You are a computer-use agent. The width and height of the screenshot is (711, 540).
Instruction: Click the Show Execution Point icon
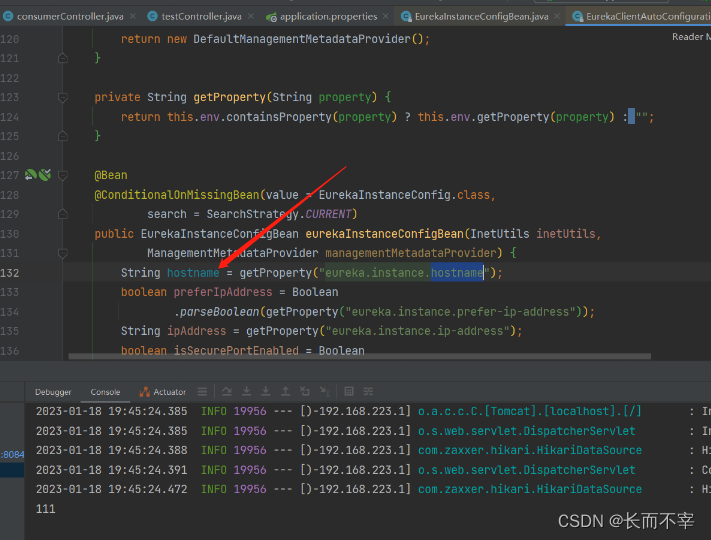[x=202, y=391]
